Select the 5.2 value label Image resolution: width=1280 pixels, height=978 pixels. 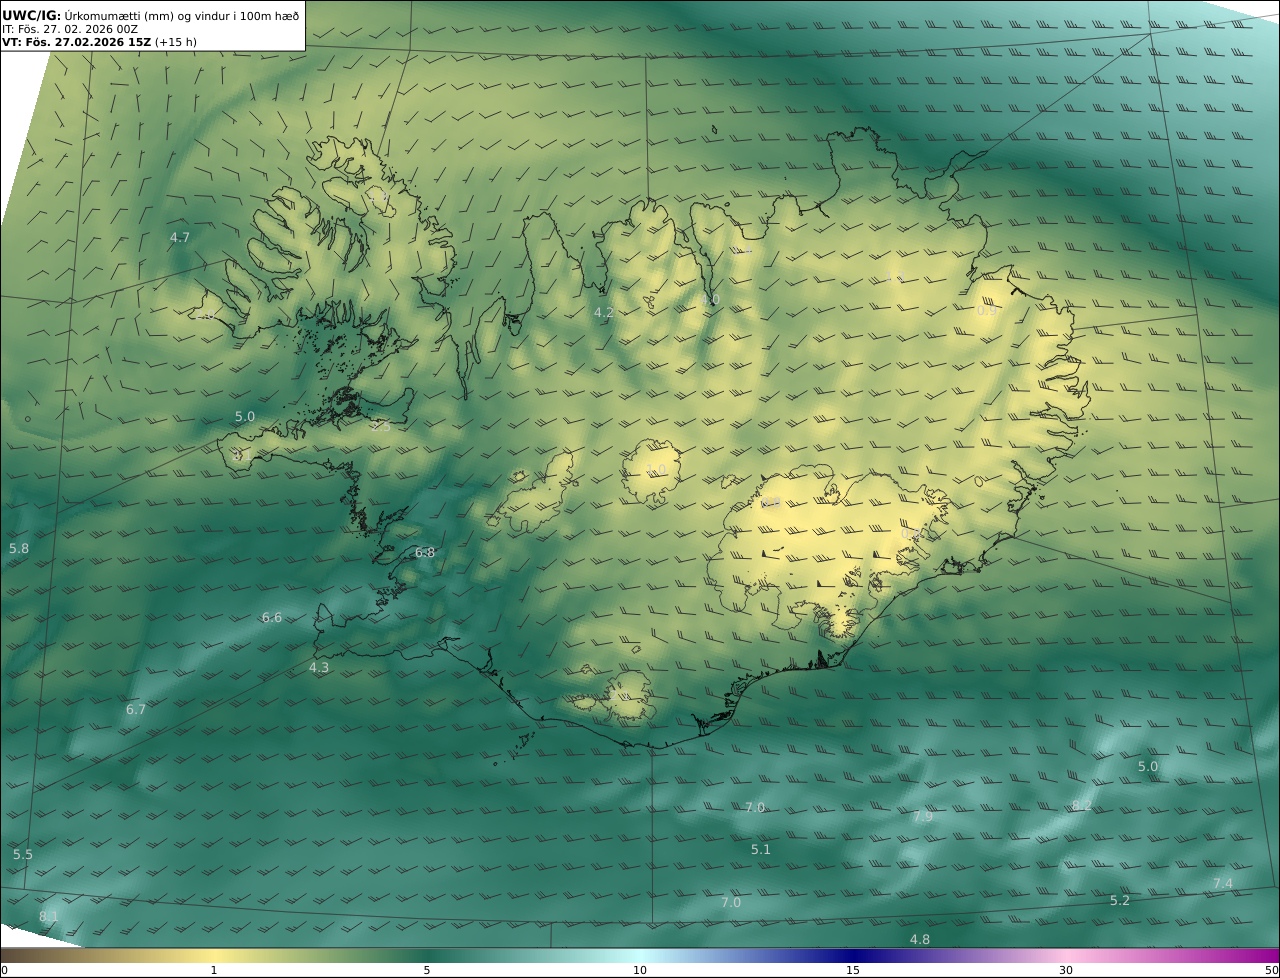coord(1120,901)
